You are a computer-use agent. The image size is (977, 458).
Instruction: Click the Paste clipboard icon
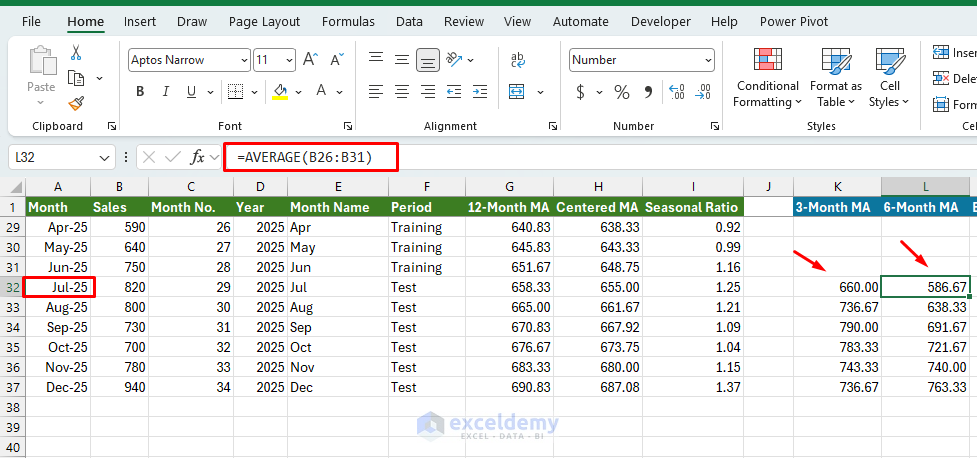click(x=41, y=60)
